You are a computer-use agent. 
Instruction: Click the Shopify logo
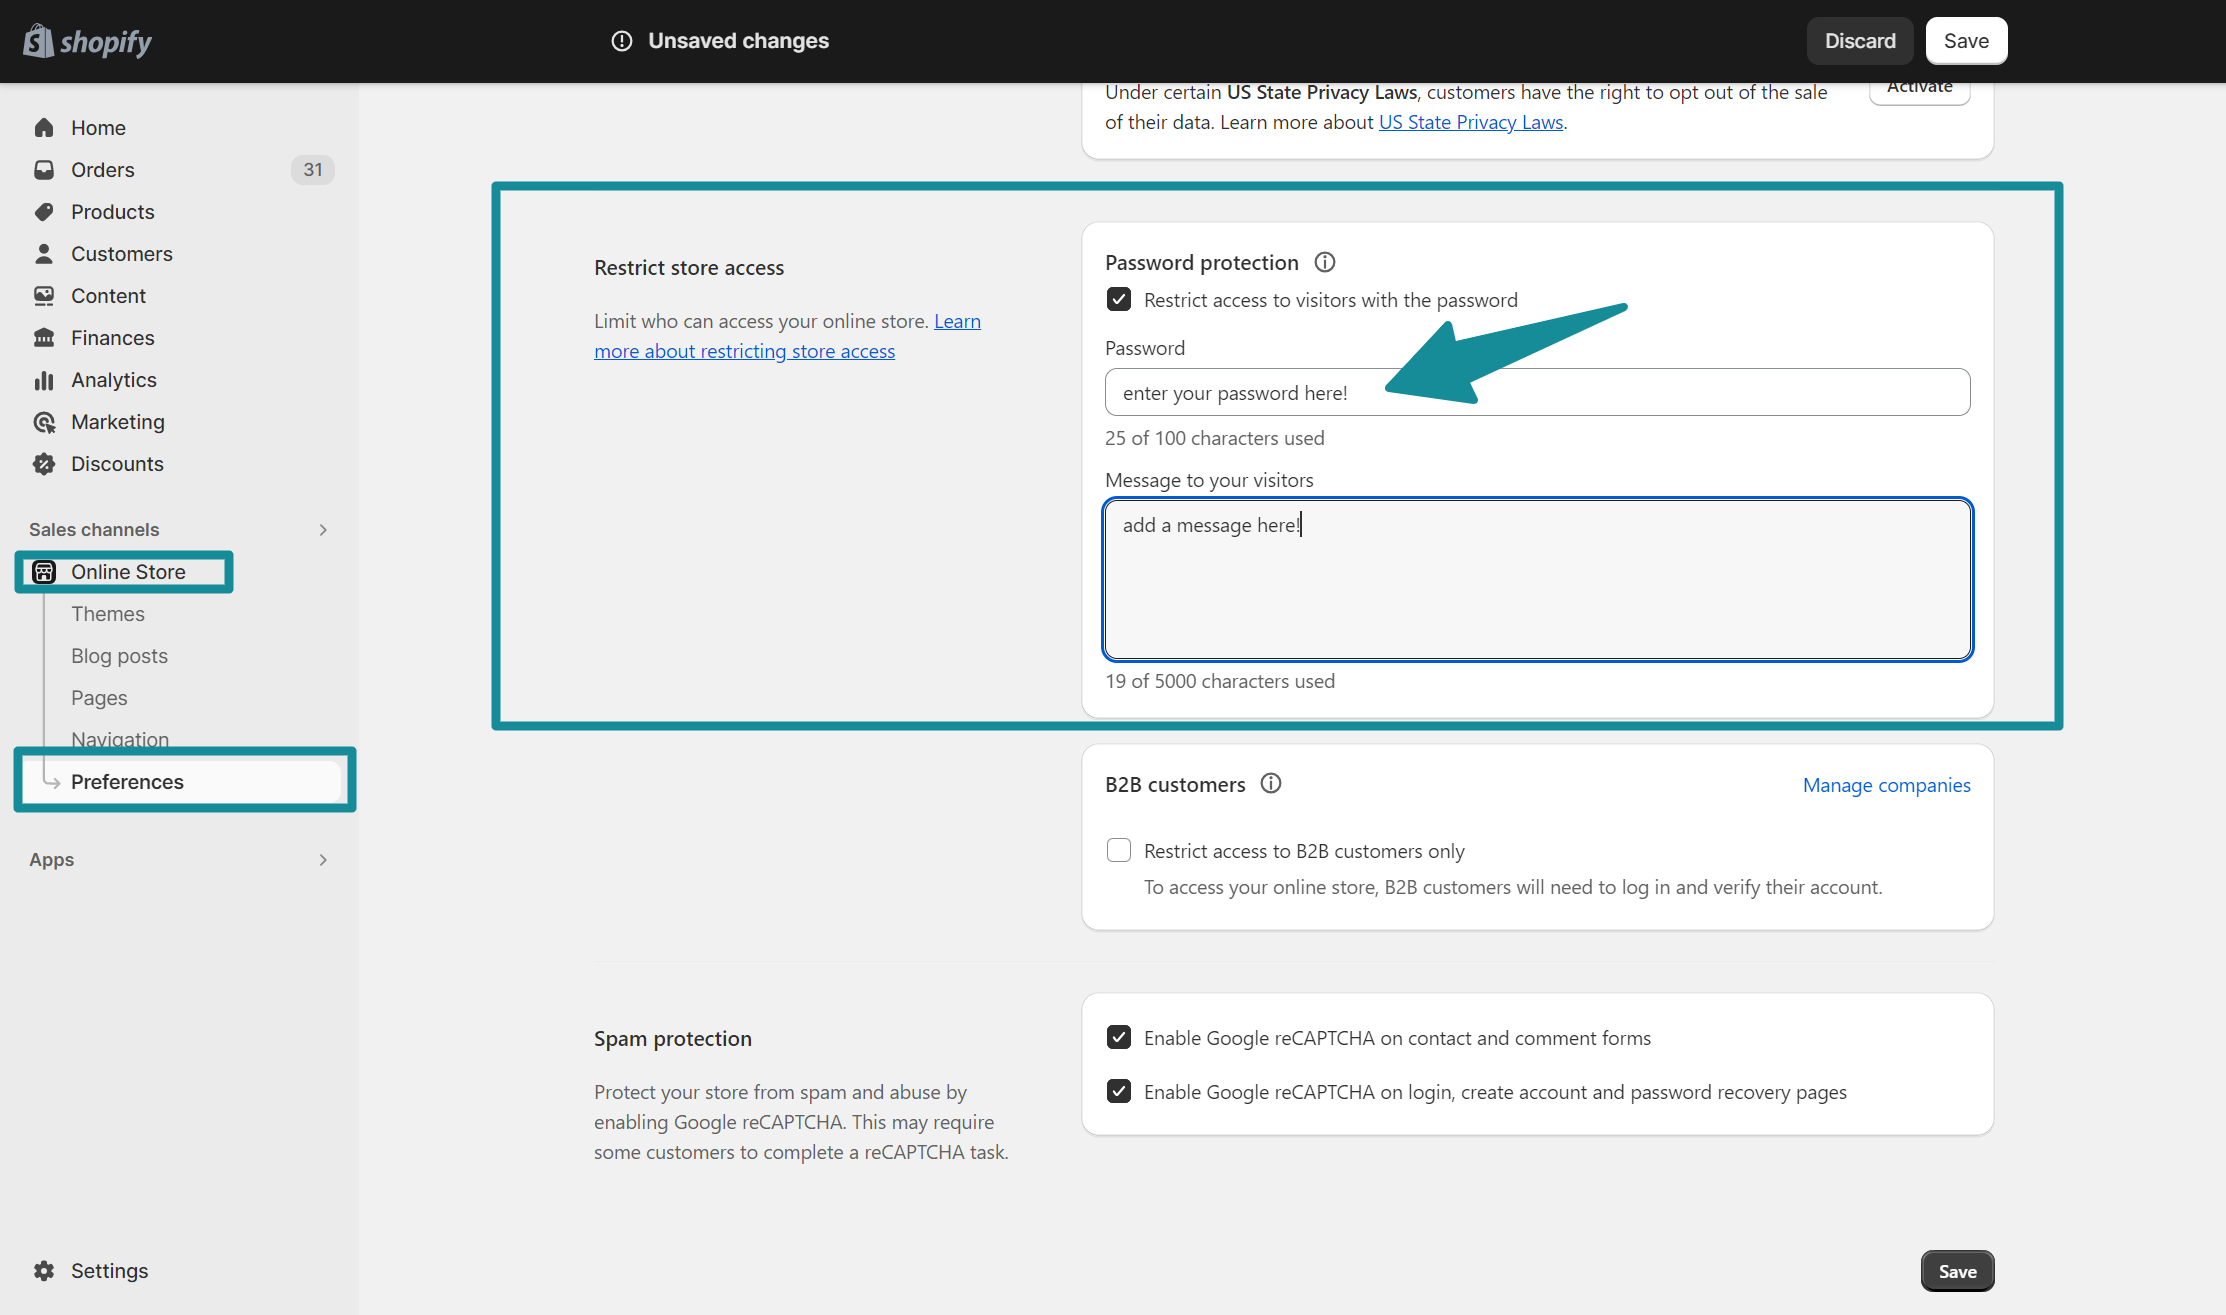pos(86,40)
